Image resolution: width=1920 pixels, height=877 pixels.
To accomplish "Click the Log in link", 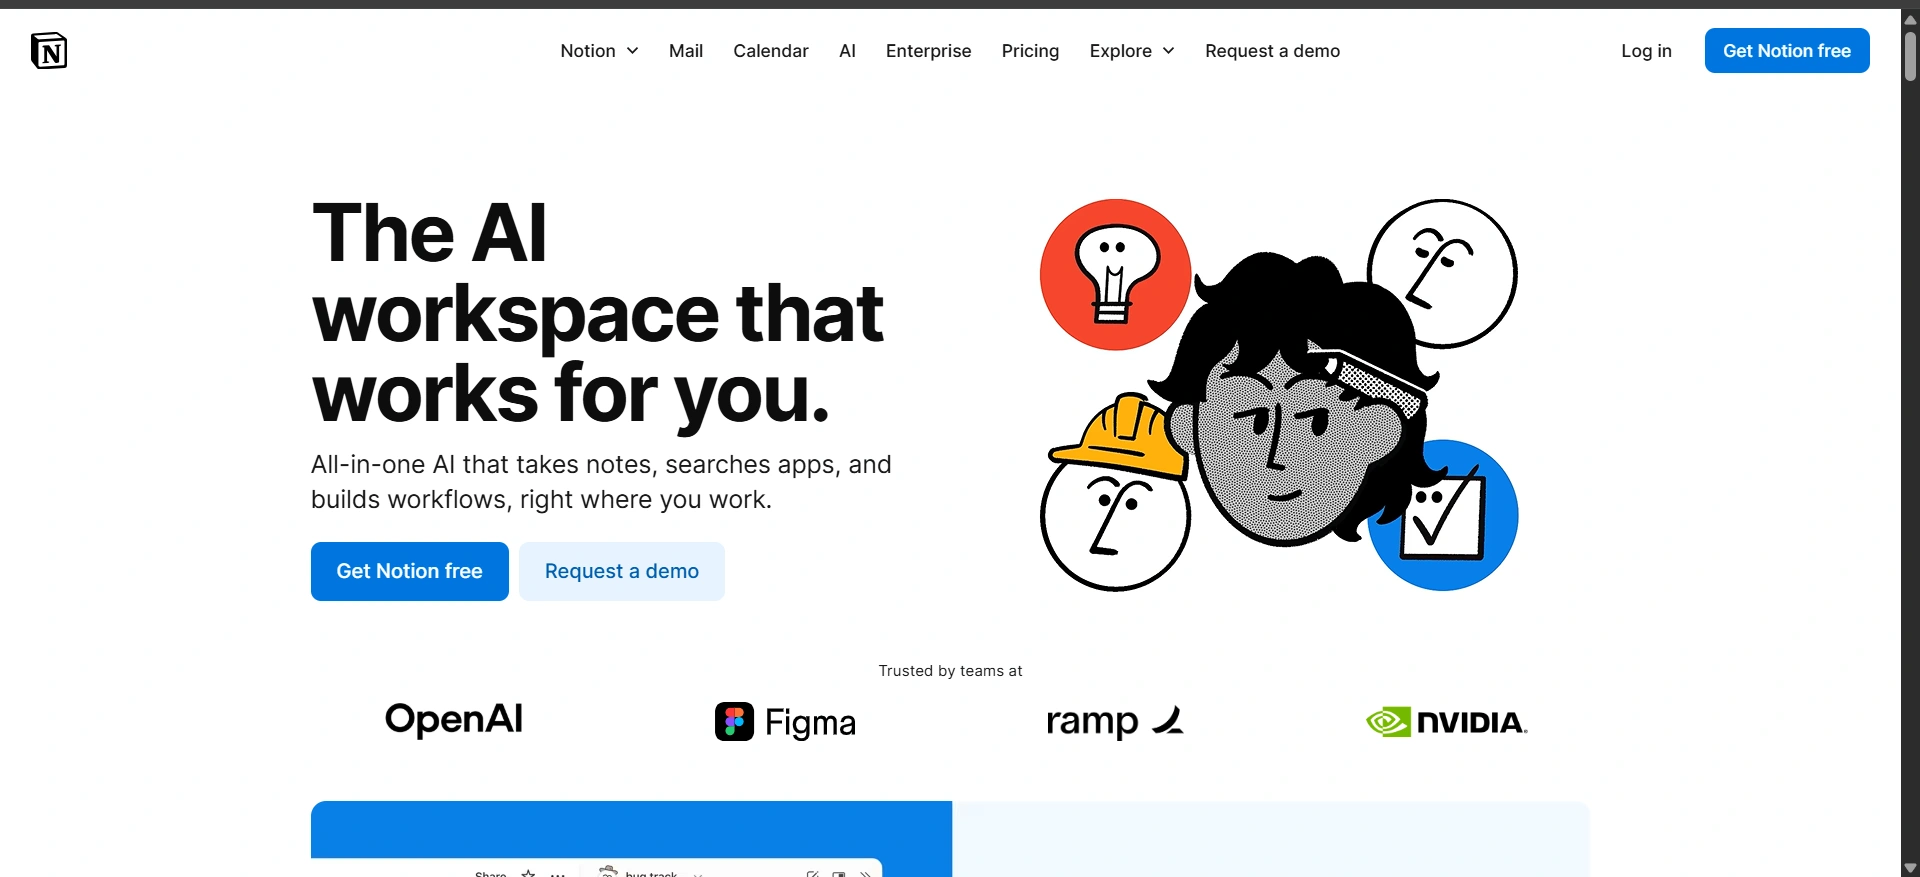I will pyautogui.click(x=1646, y=51).
